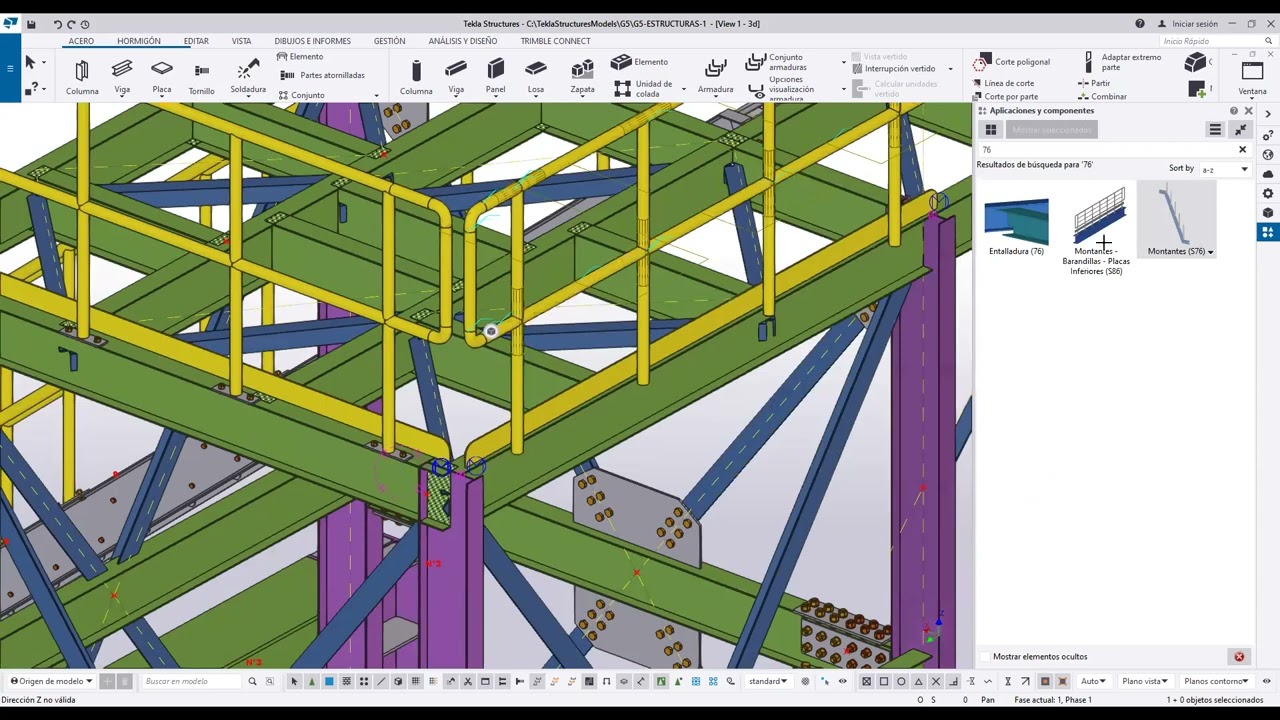
Task: Click the search magnifier next to Buscar en modelo
Action: coord(252,681)
